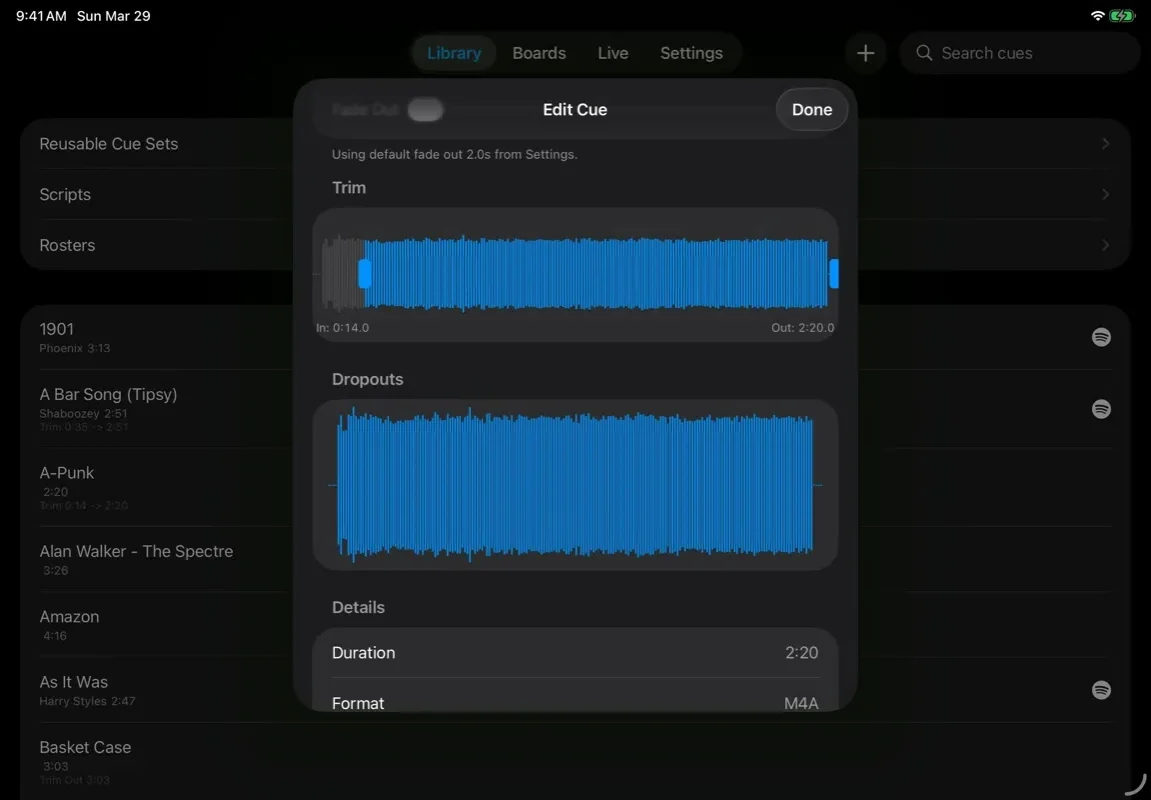Tap the Spotify icon next to As It Was
The width and height of the screenshot is (1151, 800).
1101,690
